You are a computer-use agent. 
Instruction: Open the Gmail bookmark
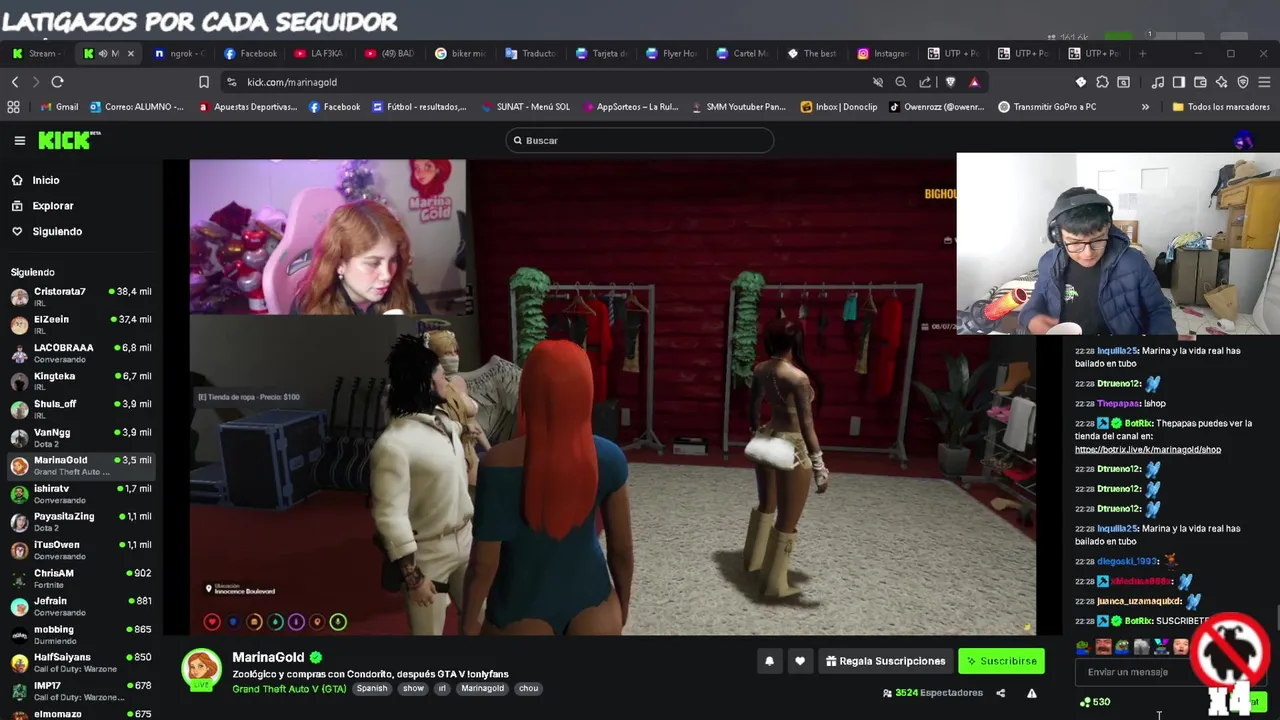[x=60, y=107]
